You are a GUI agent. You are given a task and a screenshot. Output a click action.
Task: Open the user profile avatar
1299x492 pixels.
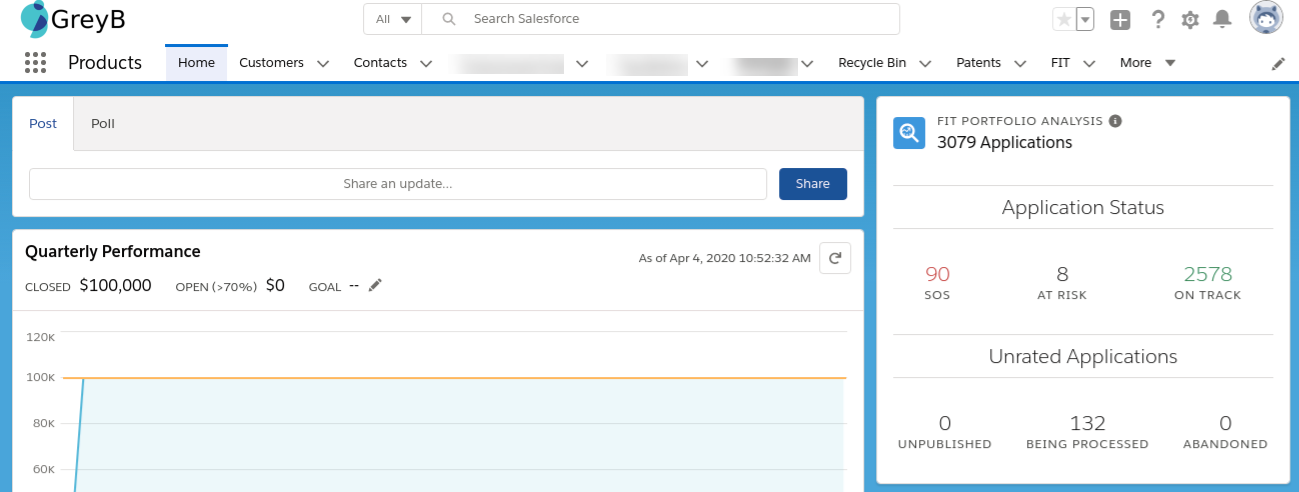[x=1266, y=18]
